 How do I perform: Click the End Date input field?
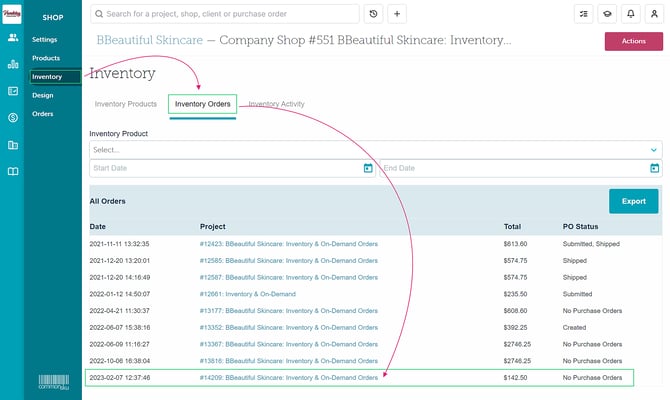point(521,168)
